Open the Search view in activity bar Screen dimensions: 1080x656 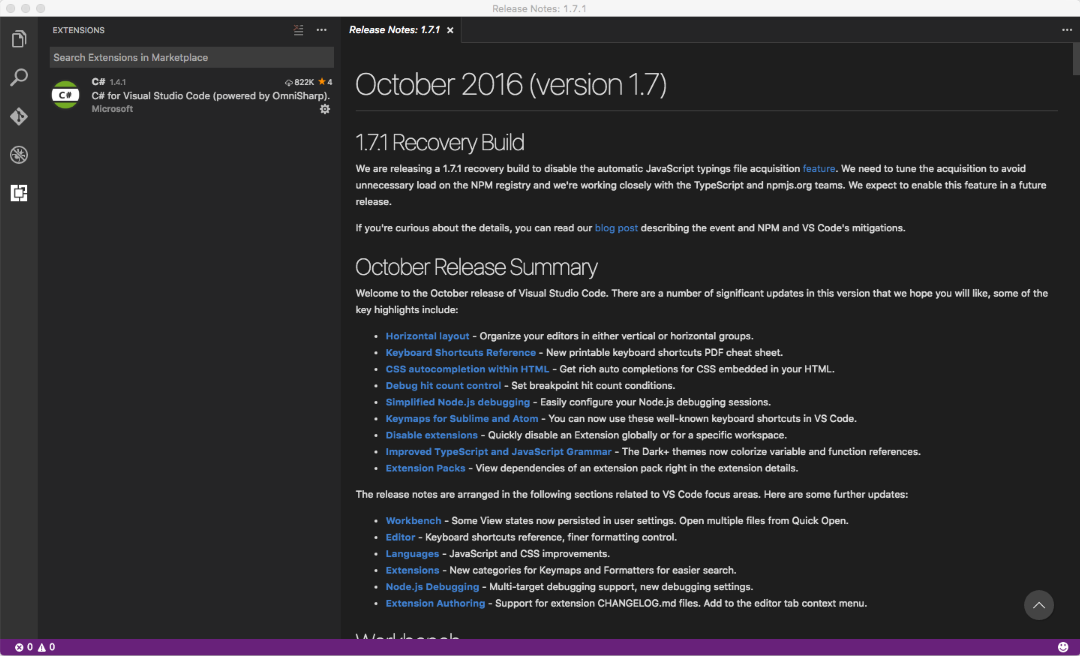point(19,77)
